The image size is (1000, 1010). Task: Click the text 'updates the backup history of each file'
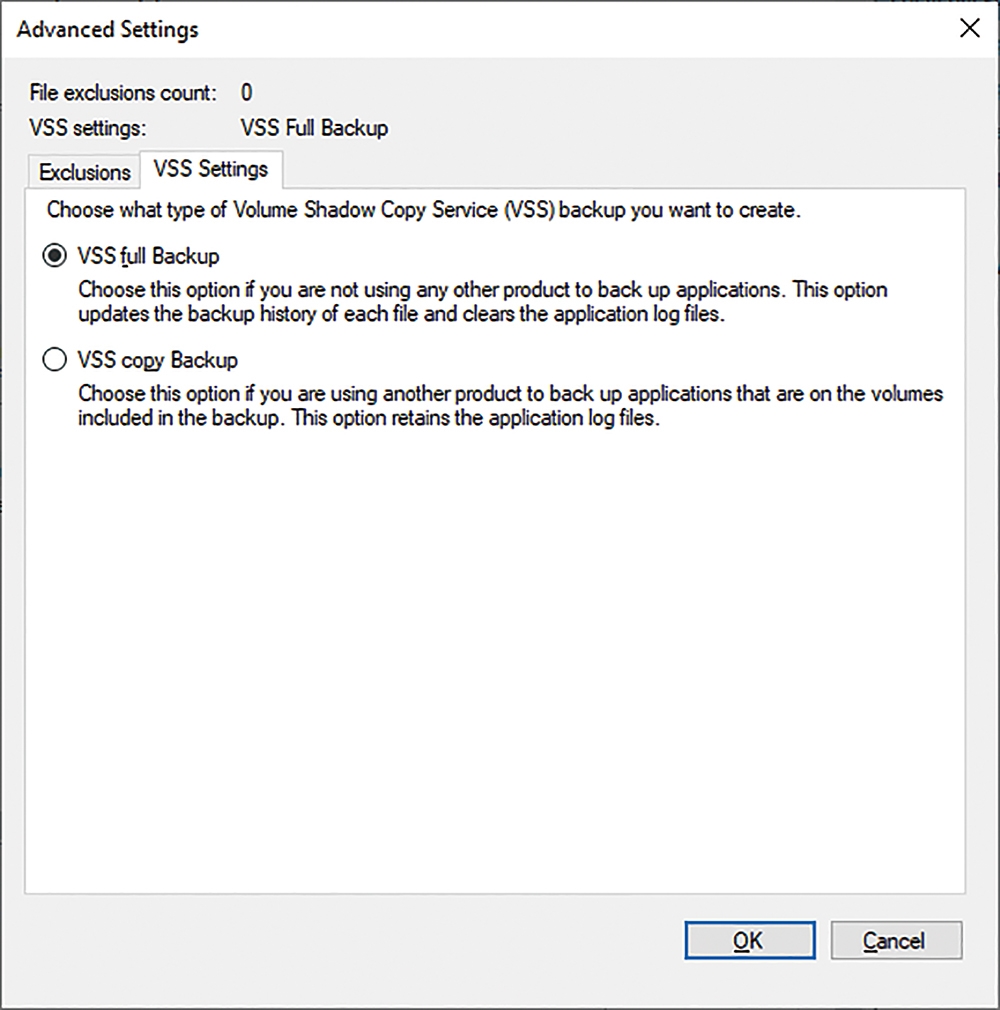coord(248,314)
